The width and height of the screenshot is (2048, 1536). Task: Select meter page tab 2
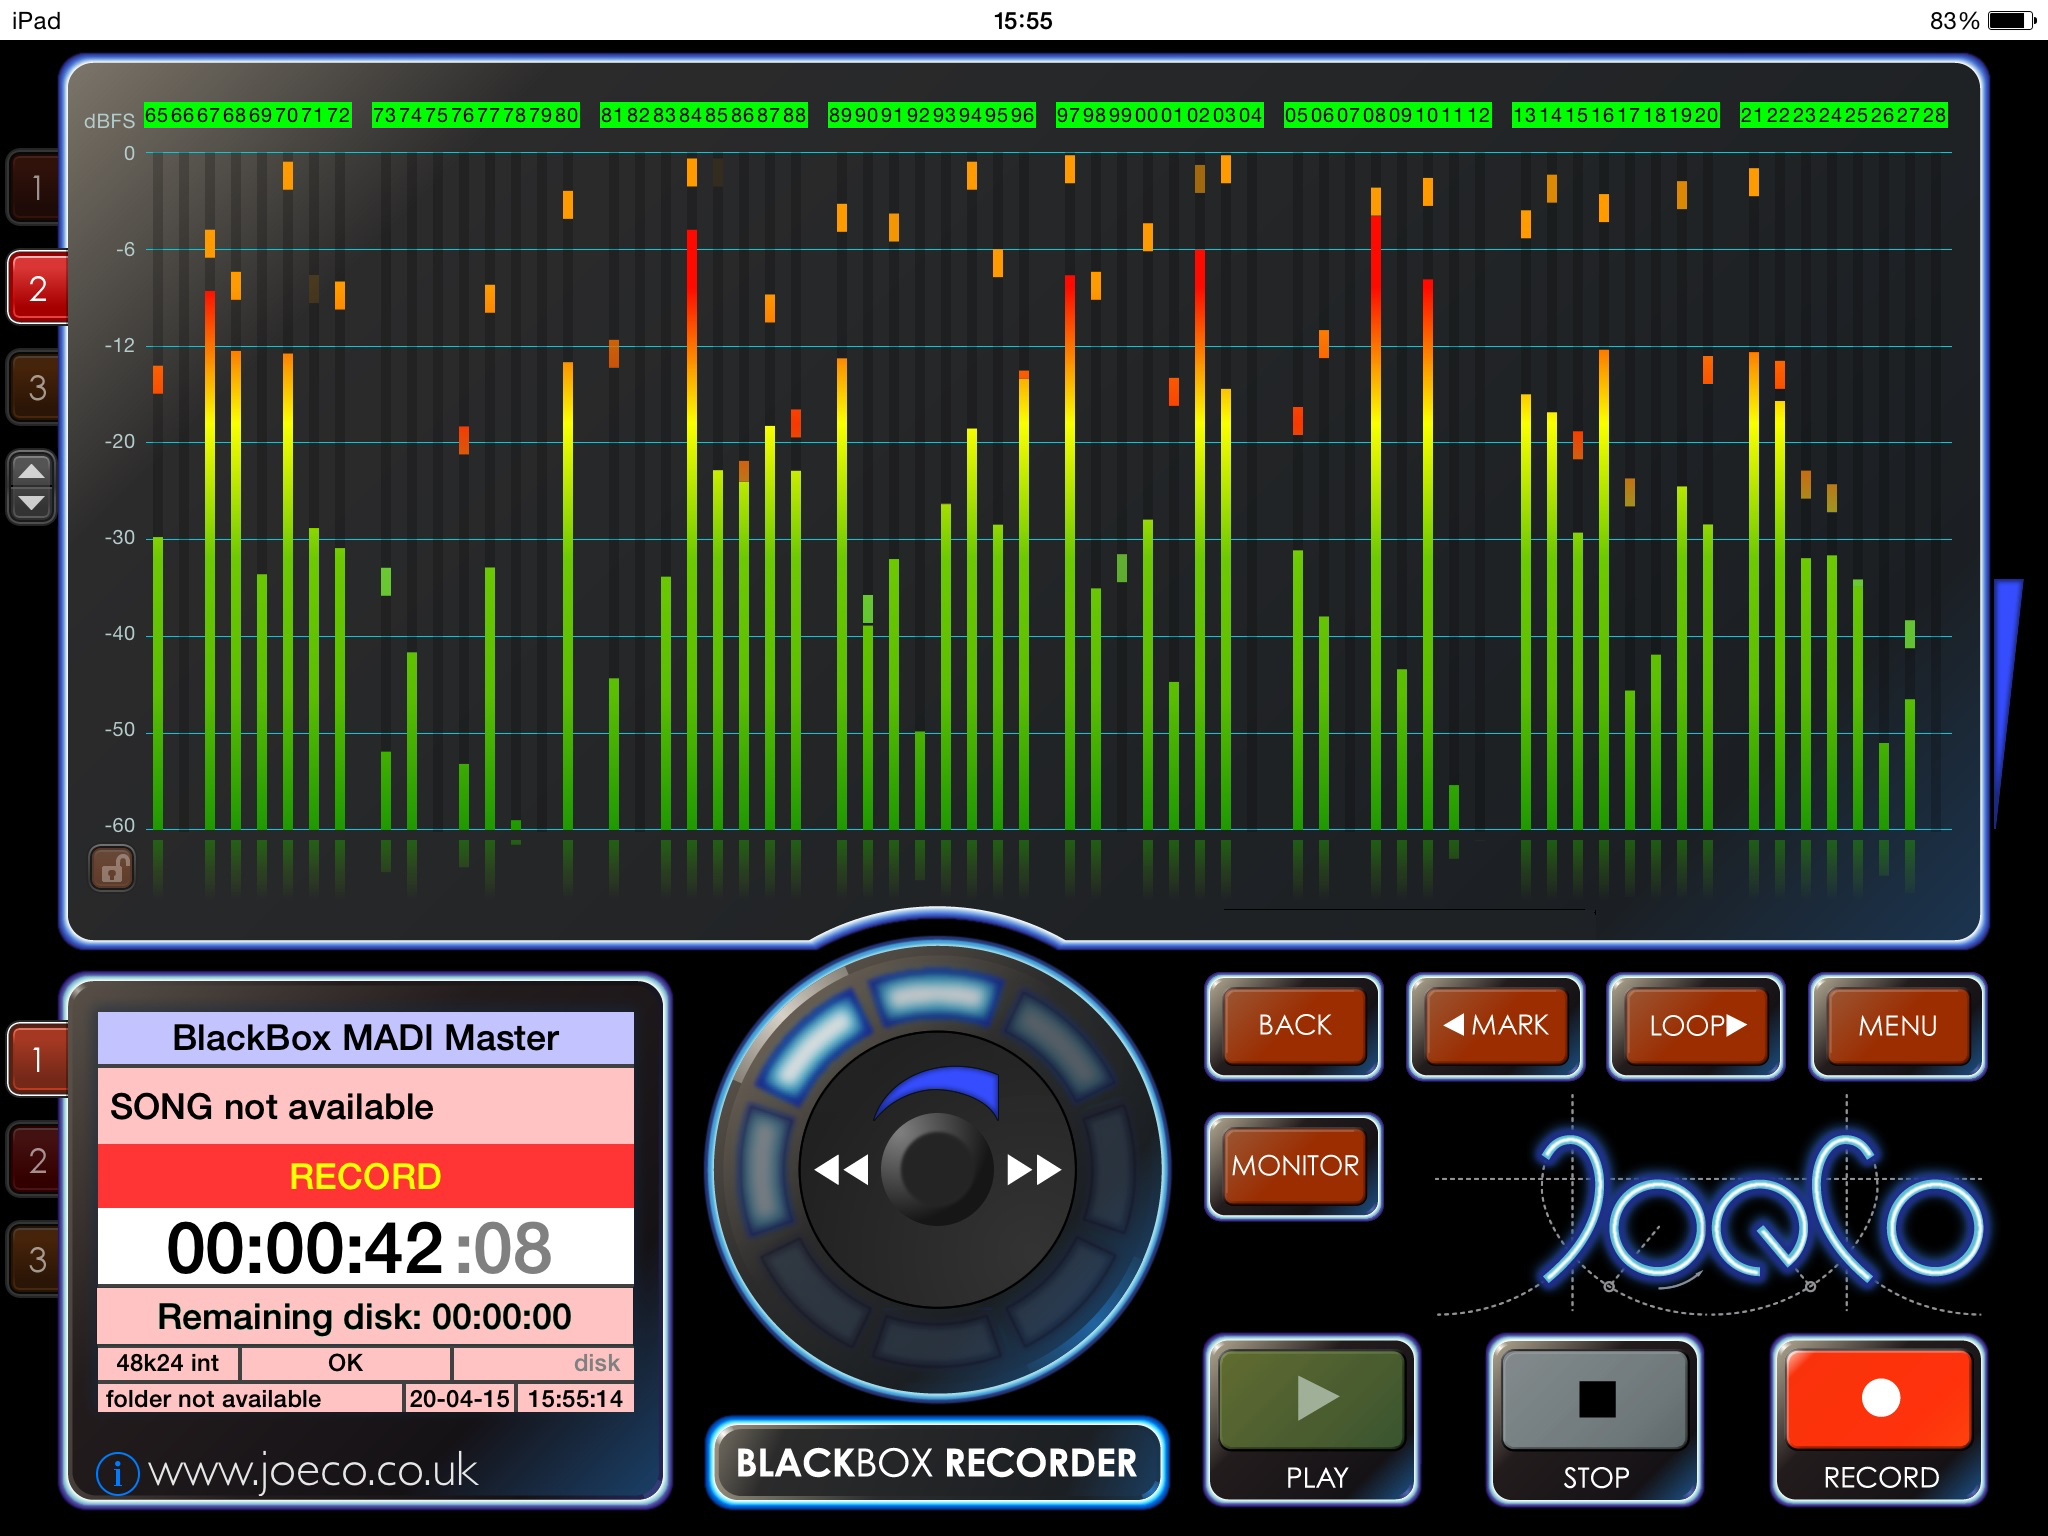pos(37,288)
